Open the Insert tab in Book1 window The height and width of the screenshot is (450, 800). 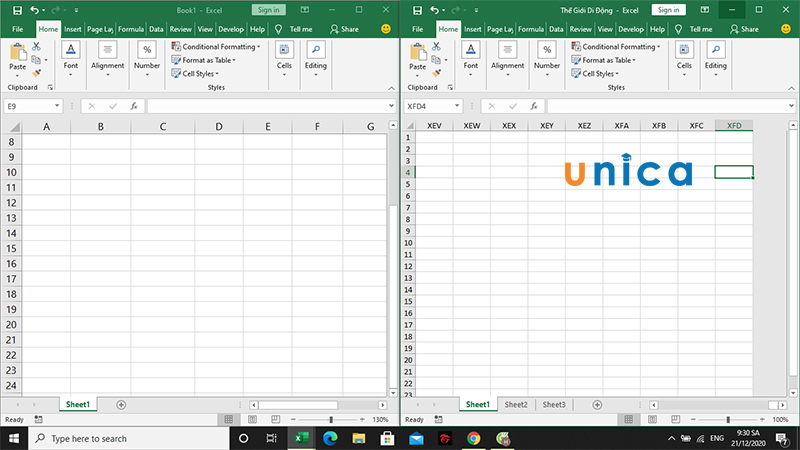point(73,29)
